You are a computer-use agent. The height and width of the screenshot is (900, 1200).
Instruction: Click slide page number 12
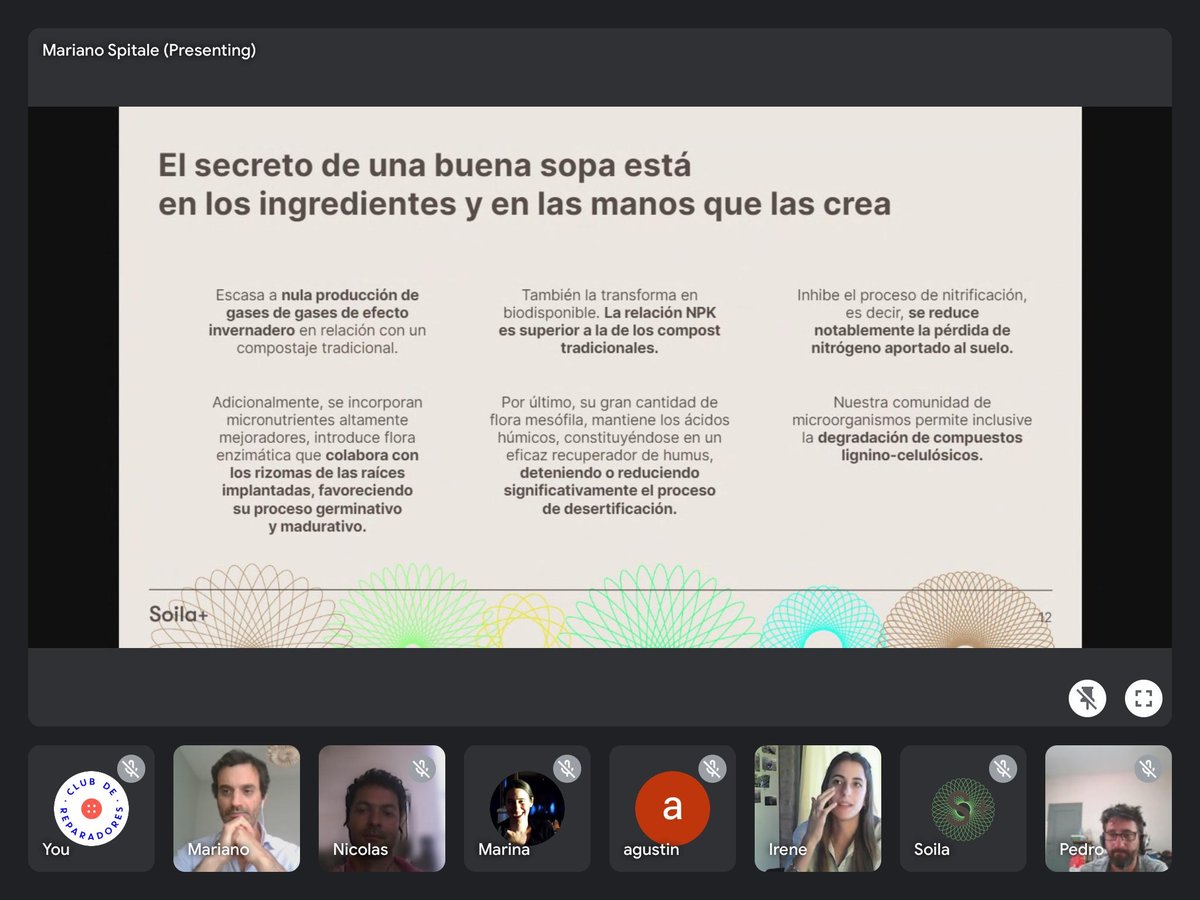[x=1045, y=617]
